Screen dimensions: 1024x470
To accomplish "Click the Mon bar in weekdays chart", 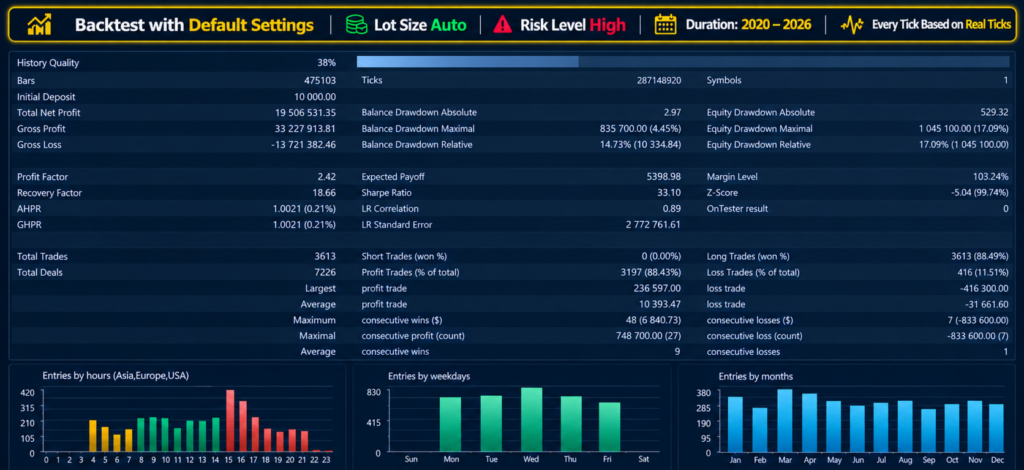I will (450, 424).
